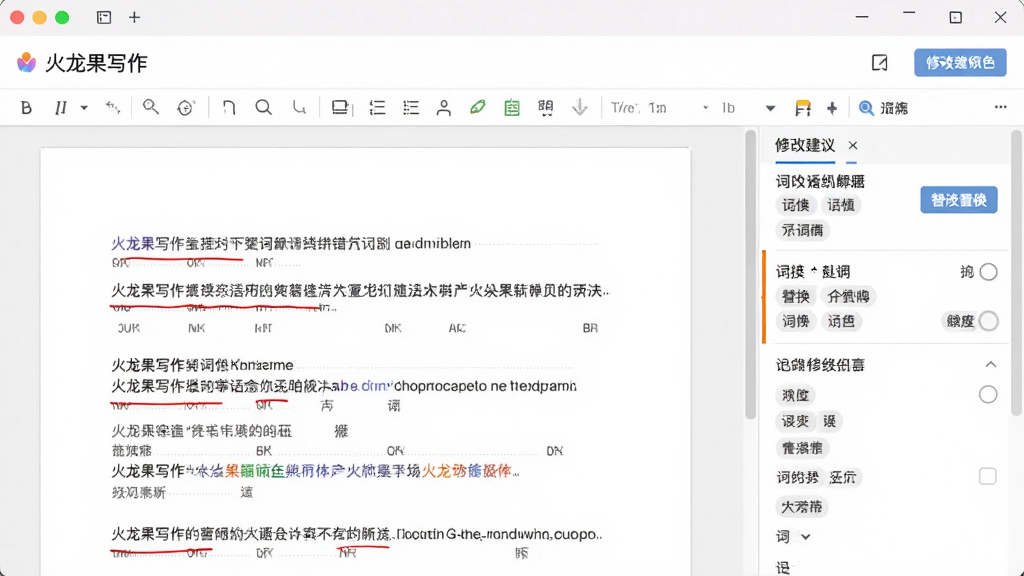This screenshot has height=576, width=1024.
Task: Click the line ending with 'geidmiblem'
Action: click(x=291, y=244)
